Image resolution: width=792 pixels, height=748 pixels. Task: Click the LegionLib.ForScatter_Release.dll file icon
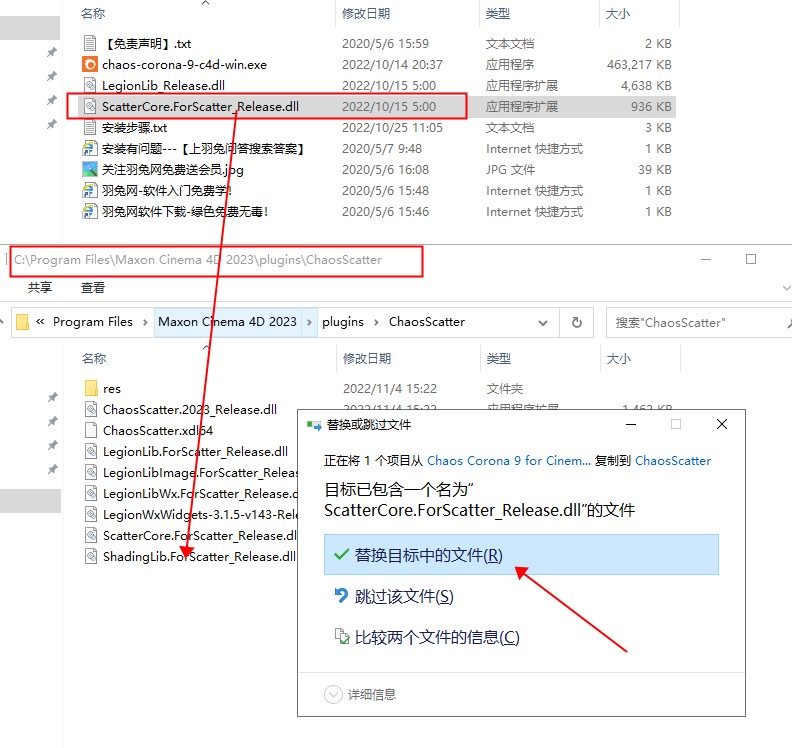coord(91,451)
